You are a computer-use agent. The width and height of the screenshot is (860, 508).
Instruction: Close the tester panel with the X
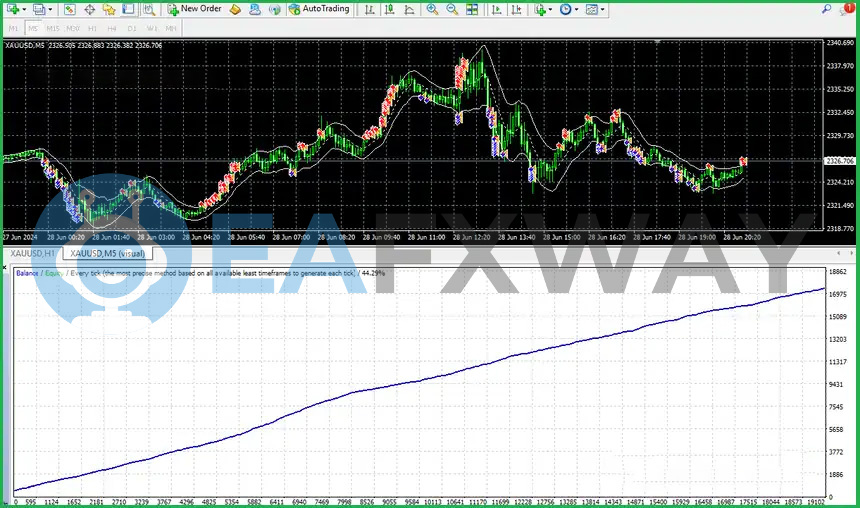[x=5, y=268]
